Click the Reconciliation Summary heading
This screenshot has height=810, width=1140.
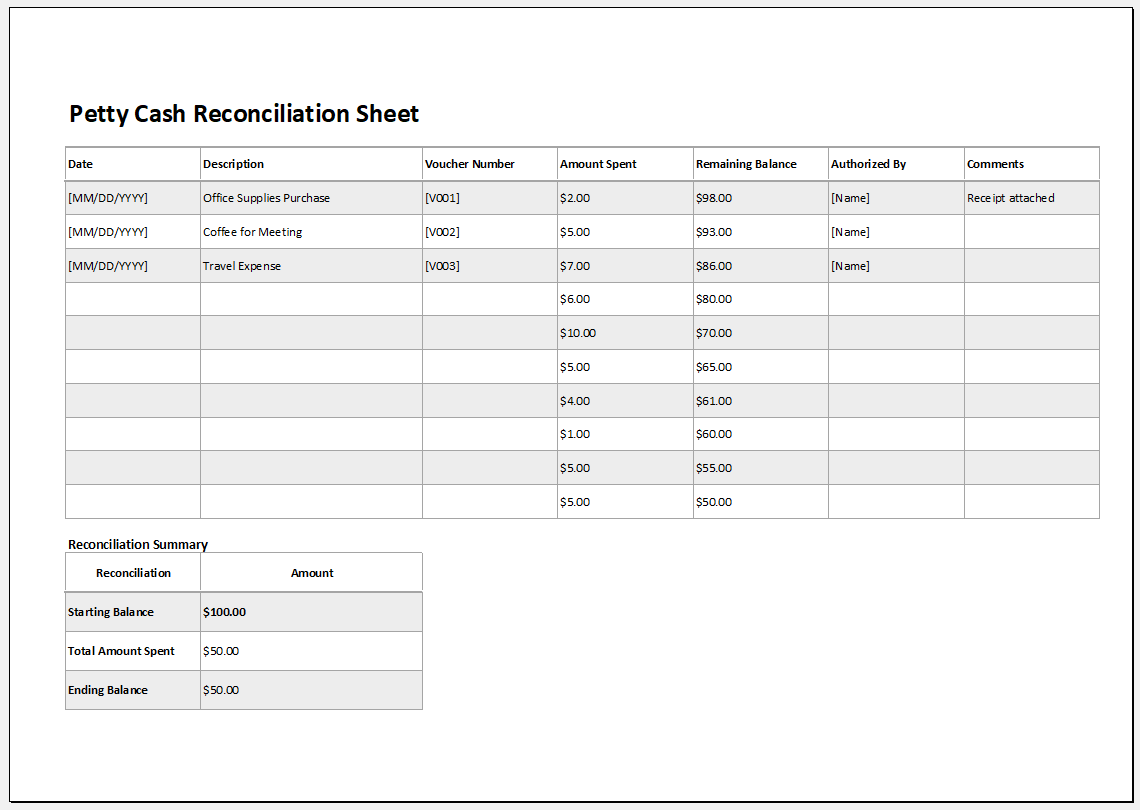click(x=137, y=544)
